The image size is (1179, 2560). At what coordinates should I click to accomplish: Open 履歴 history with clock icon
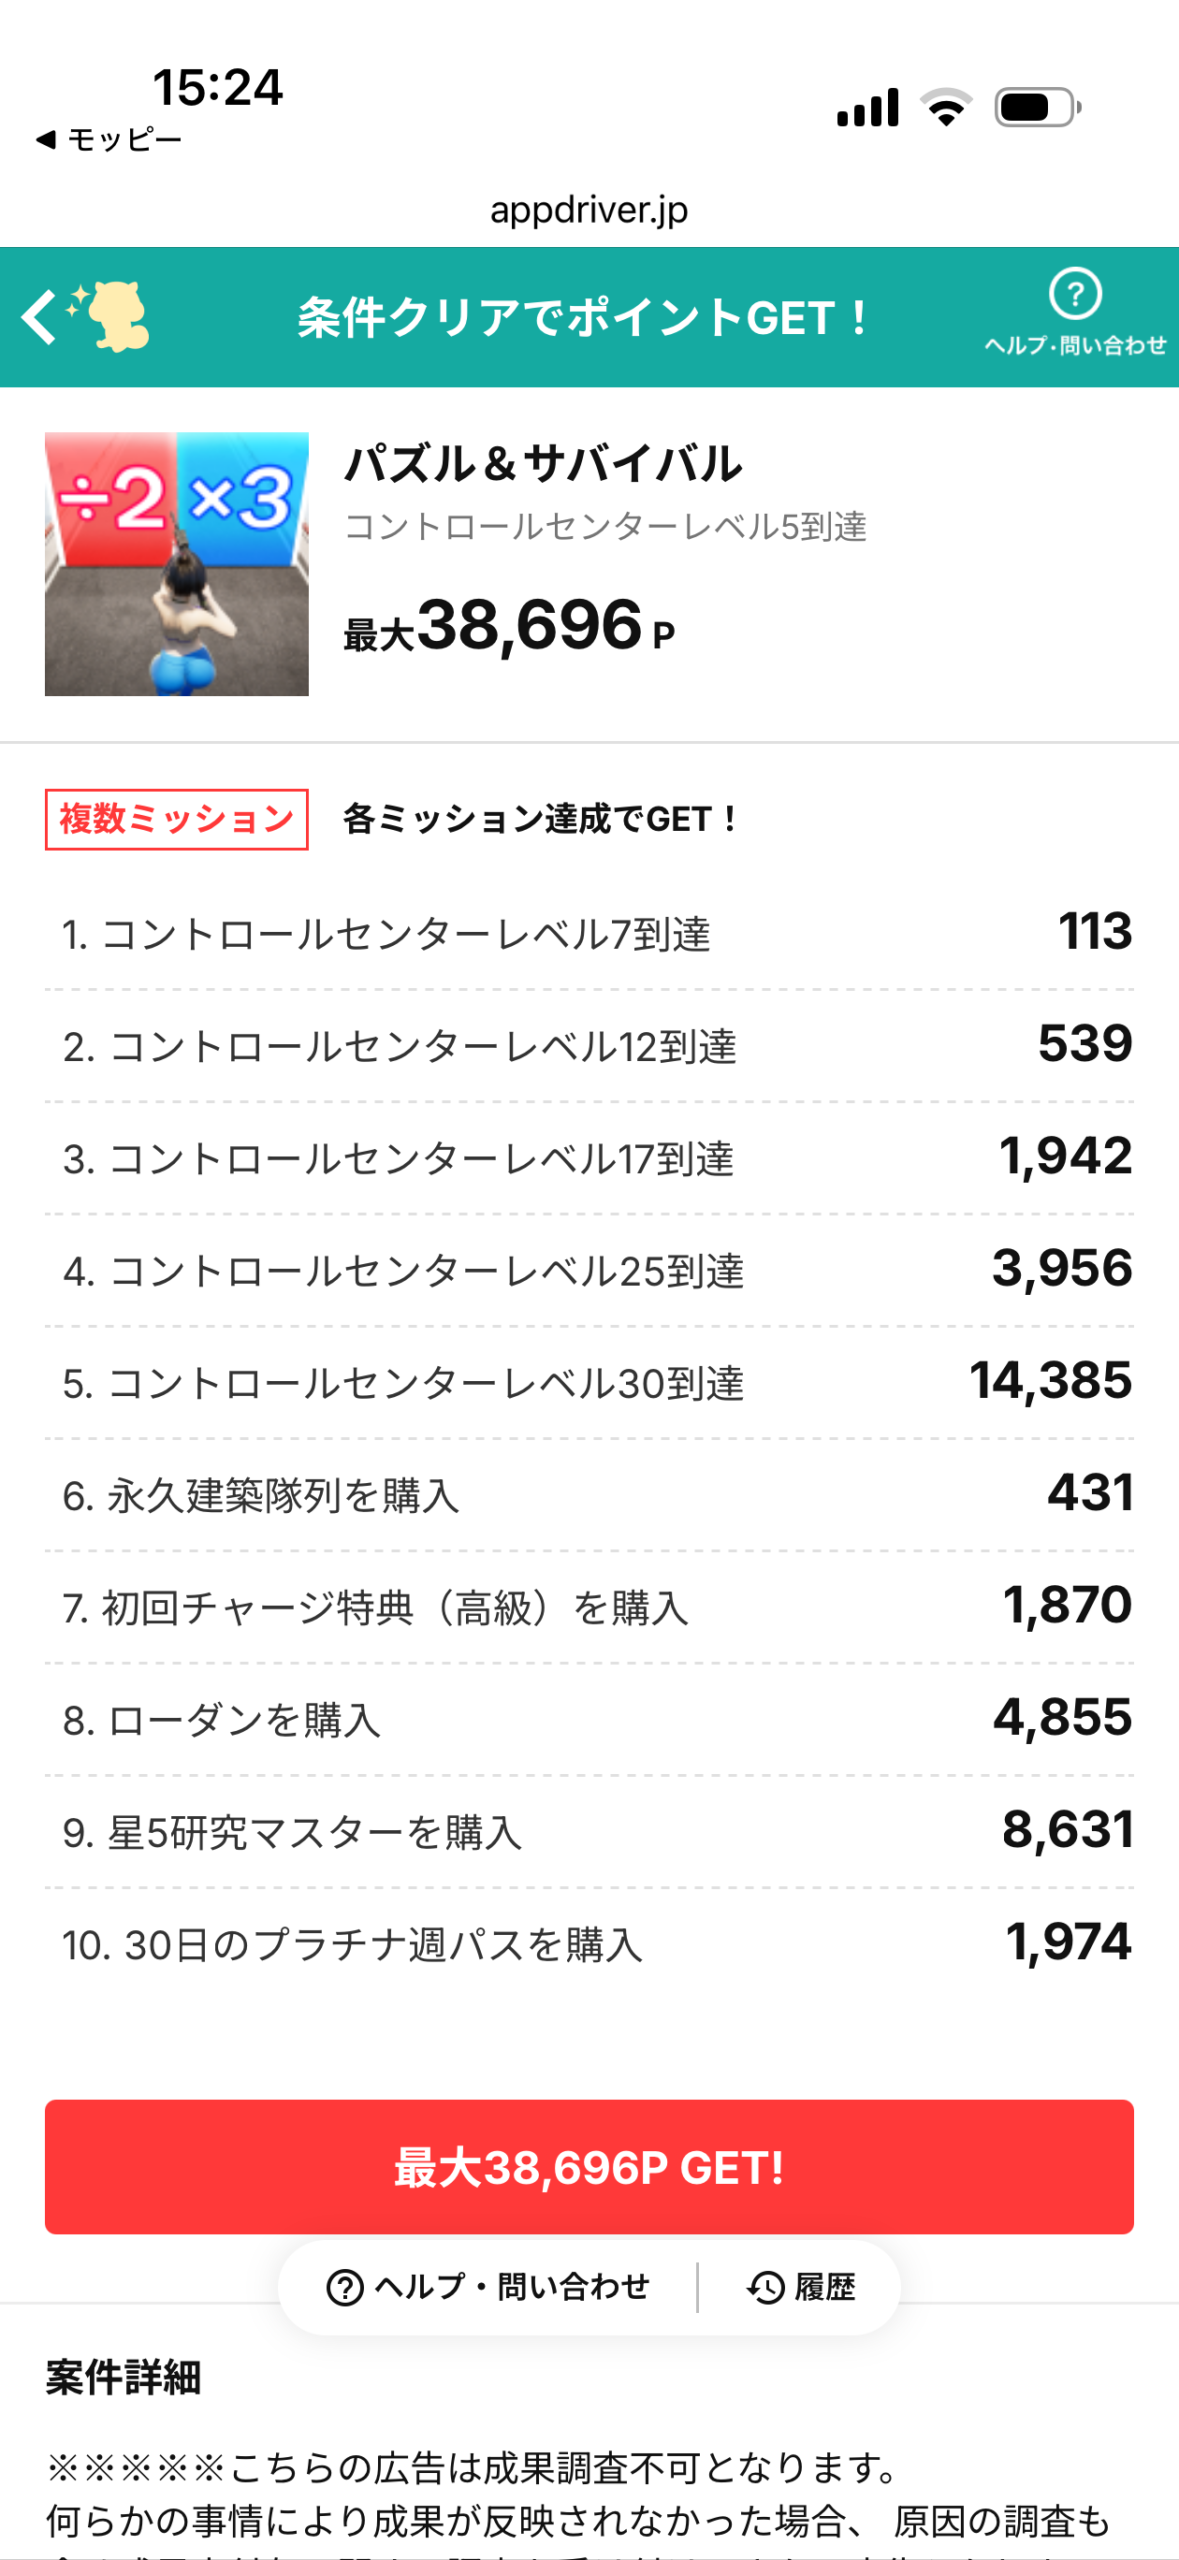(802, 2287)
